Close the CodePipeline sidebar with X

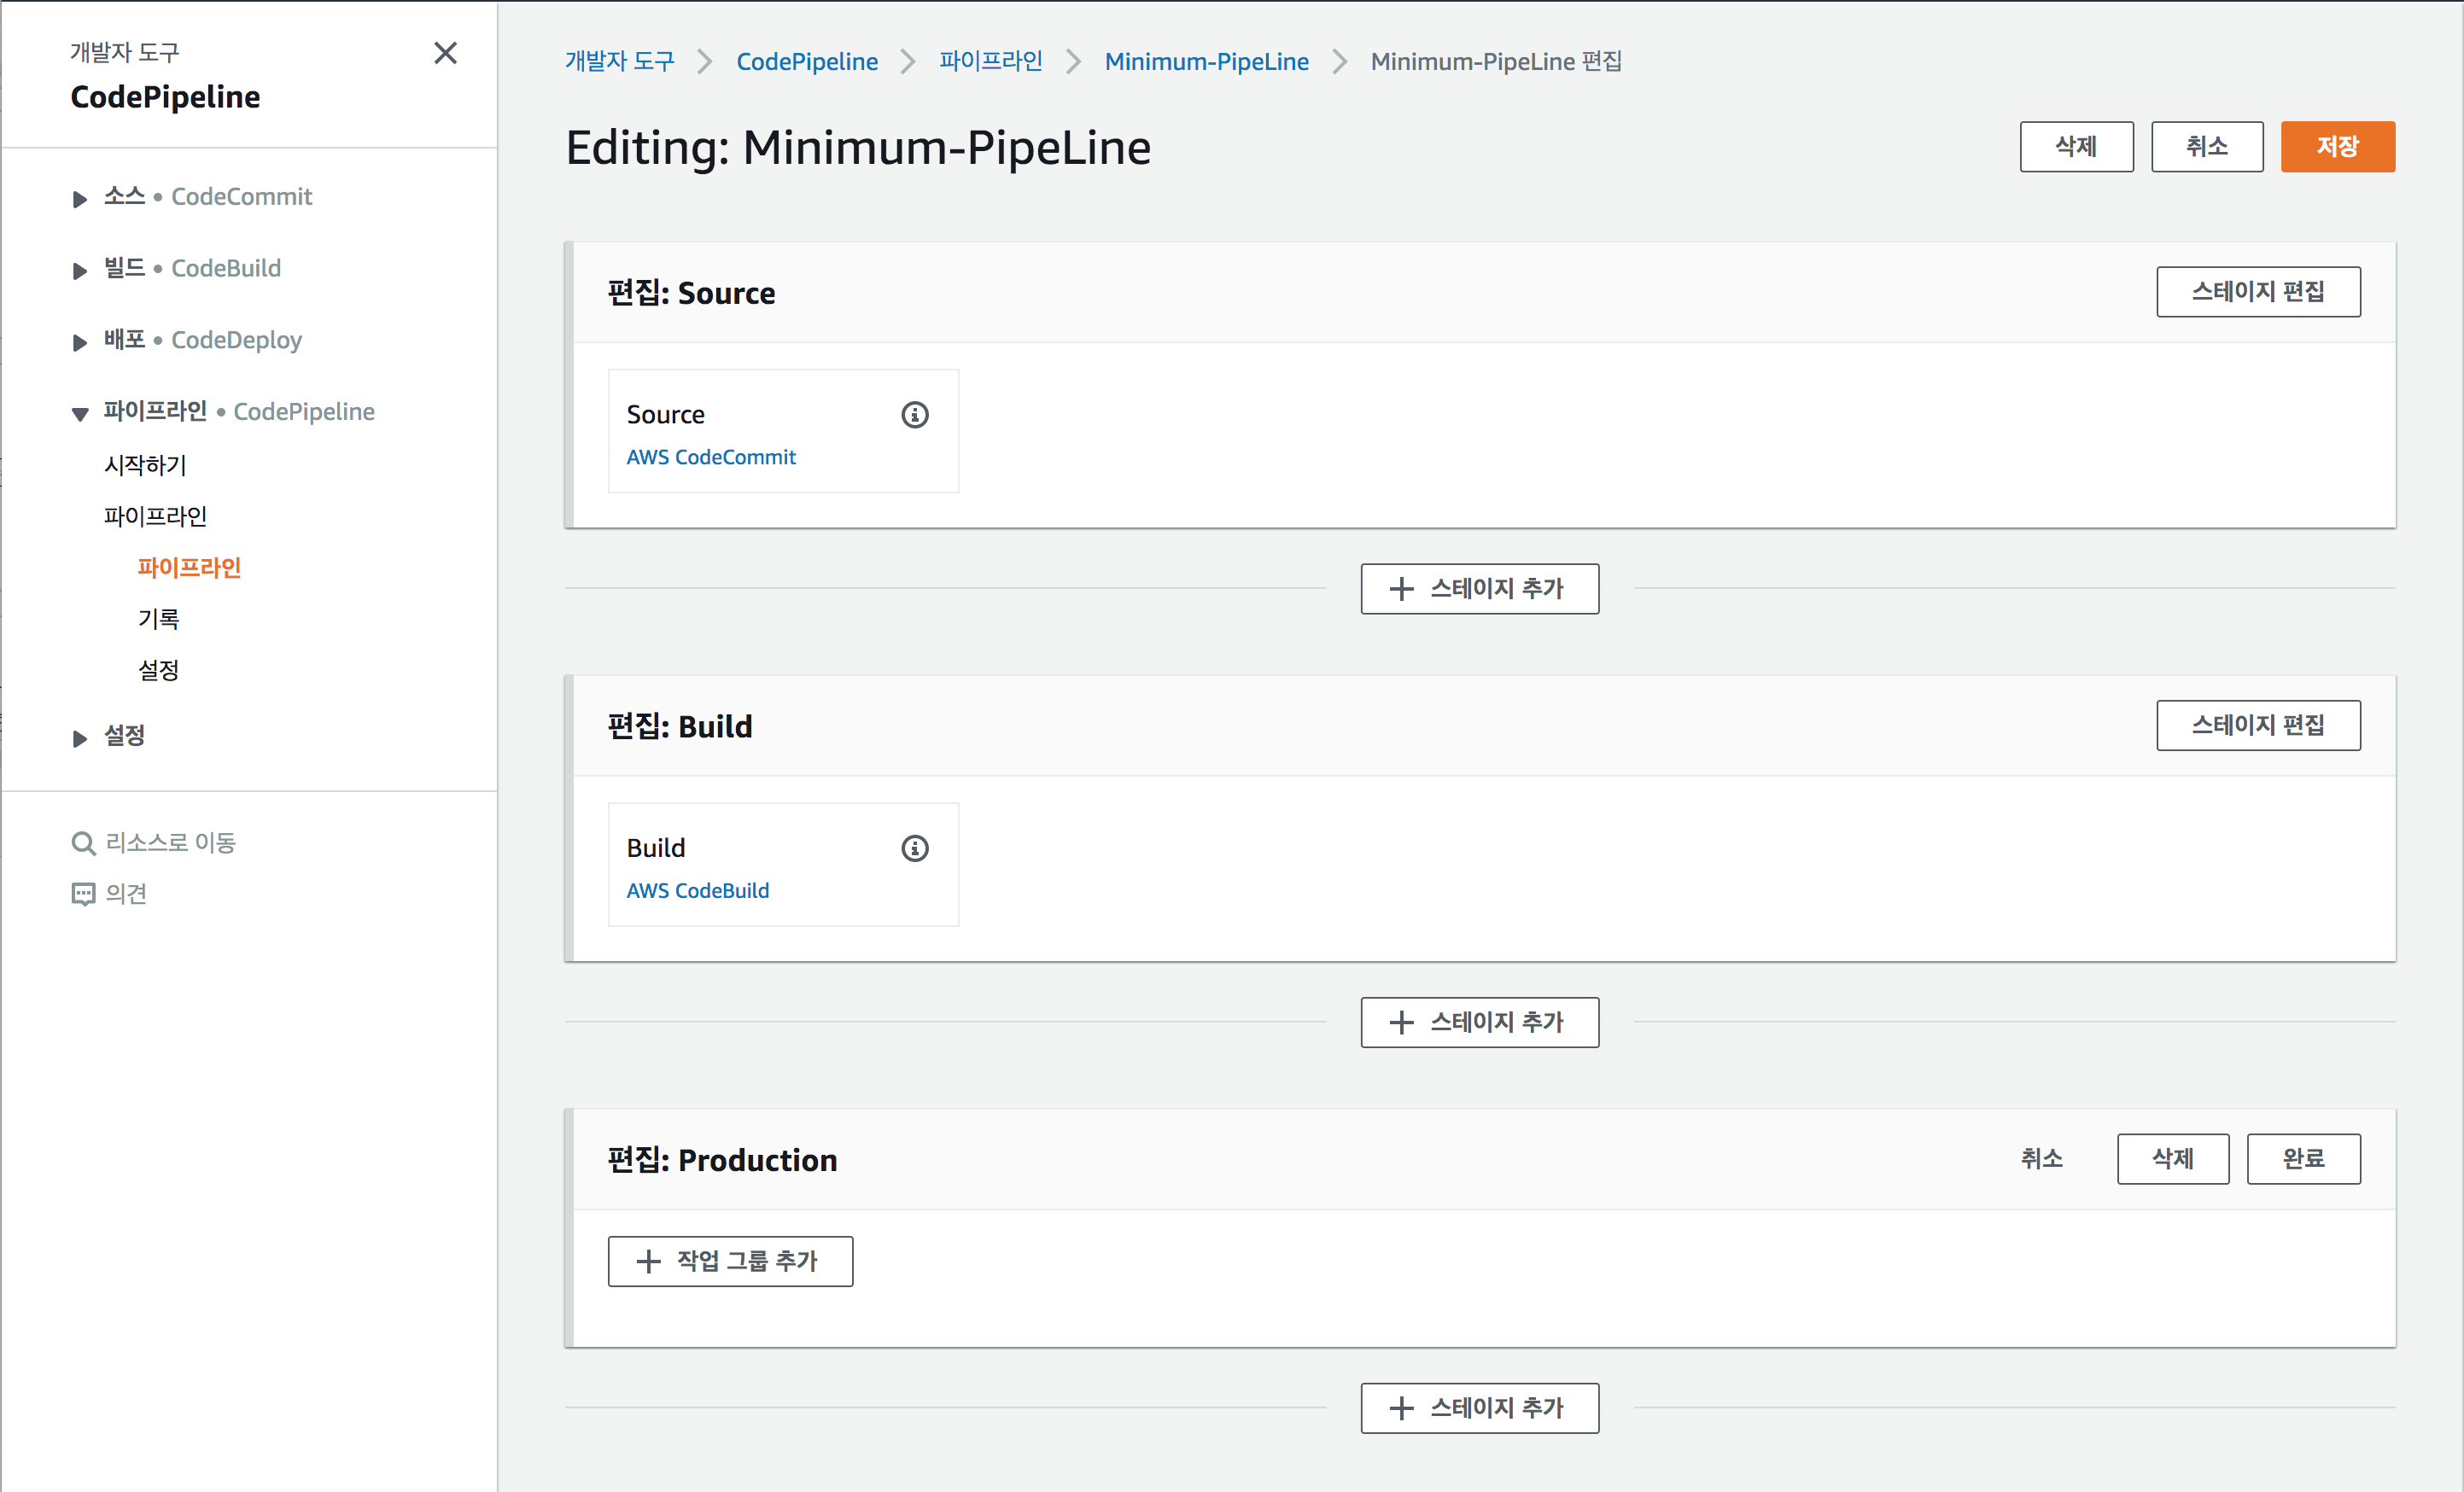pyautogui.click(x=445, y=53)
